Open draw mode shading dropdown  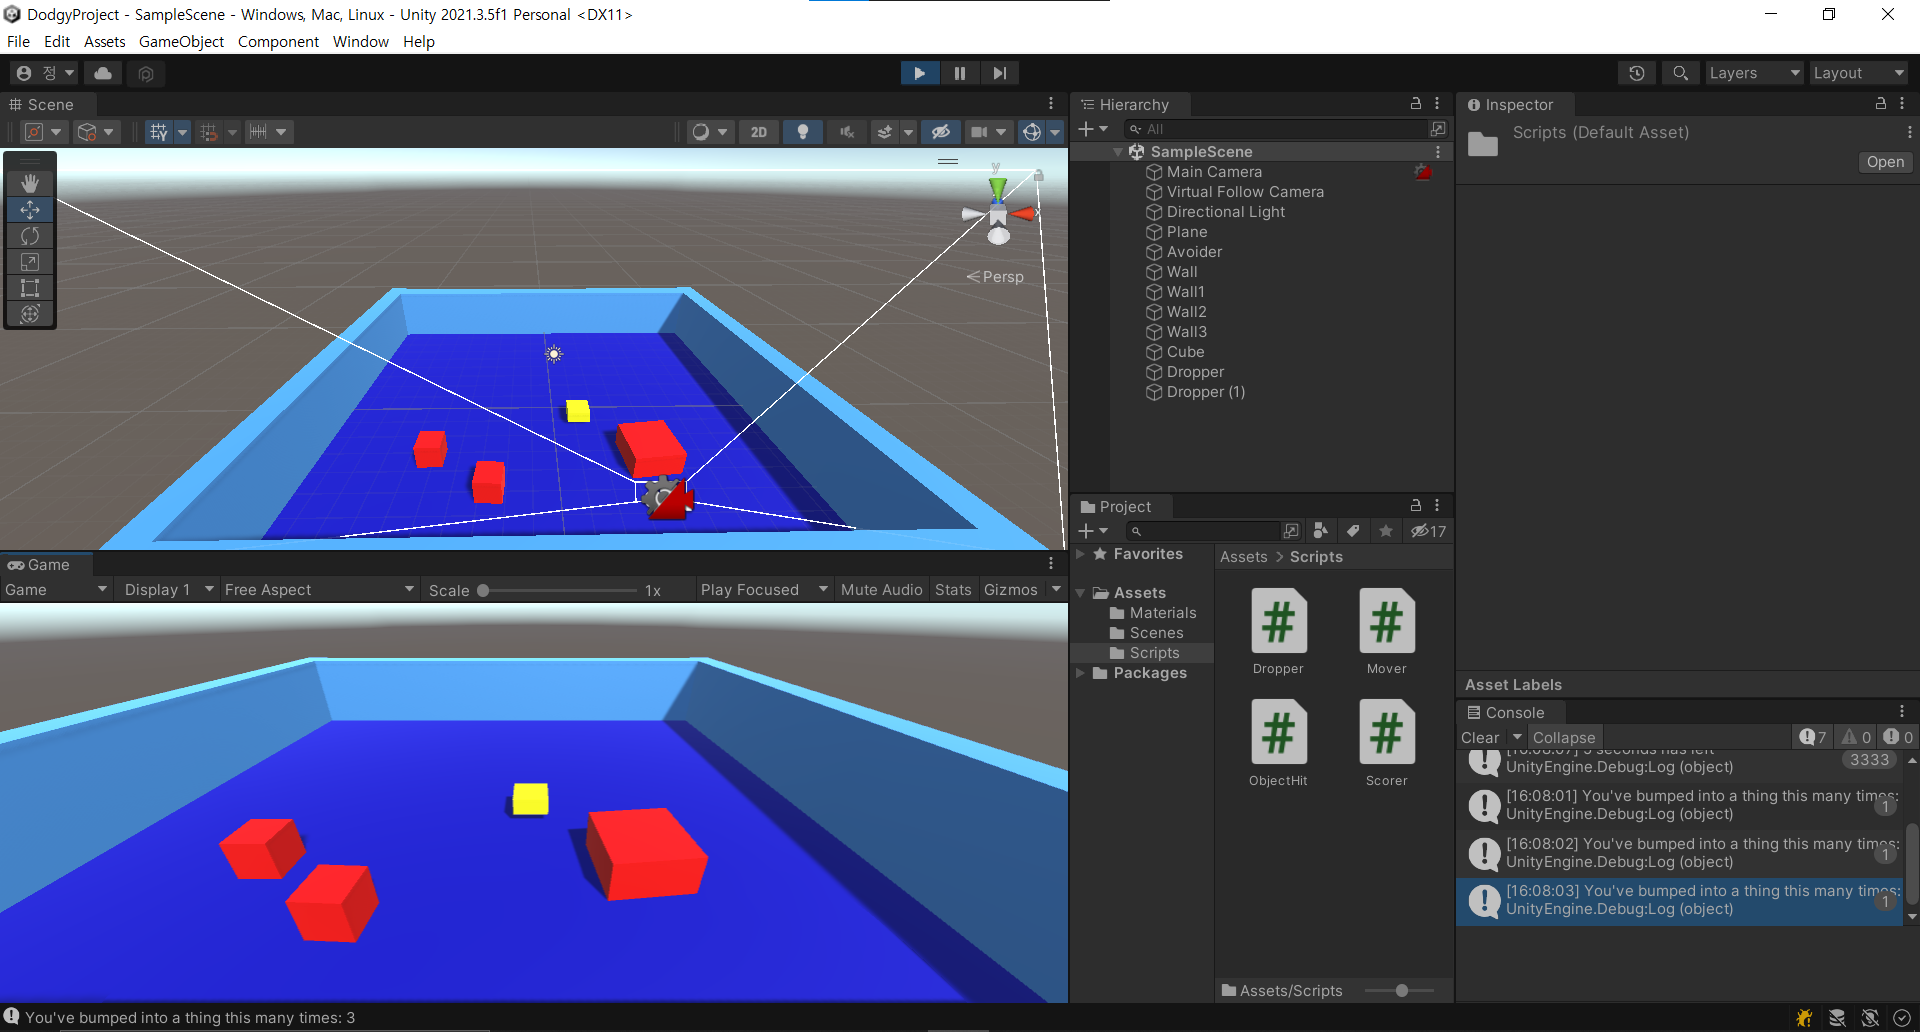(710, 132)
